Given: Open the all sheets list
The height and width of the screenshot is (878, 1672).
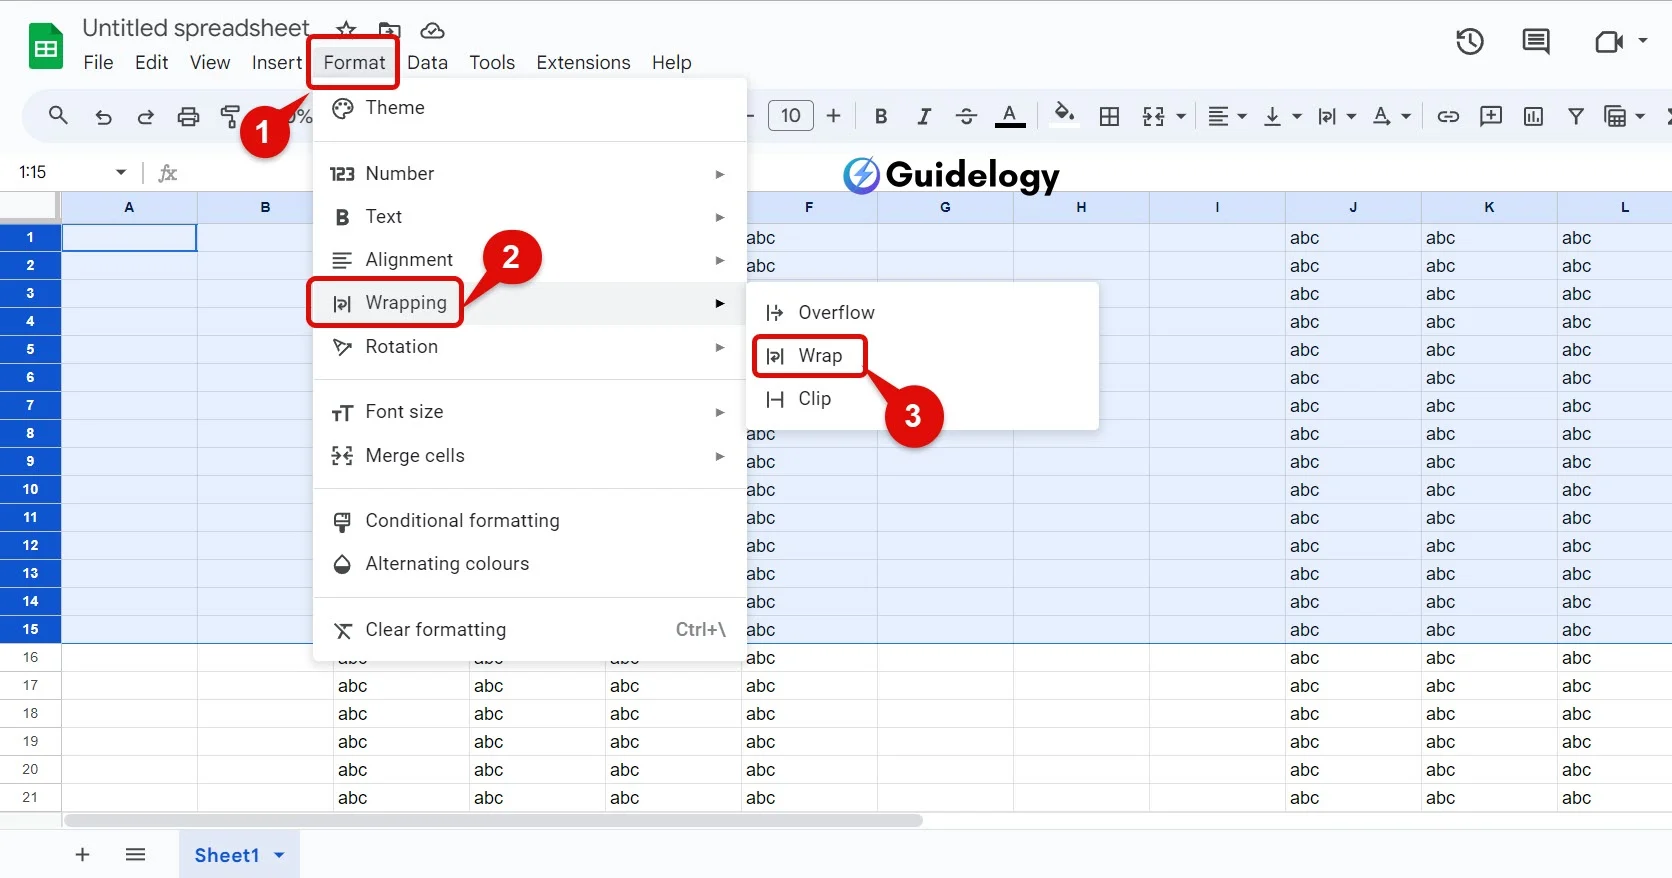Looking at the screenshot, I should tap(136, 855).
